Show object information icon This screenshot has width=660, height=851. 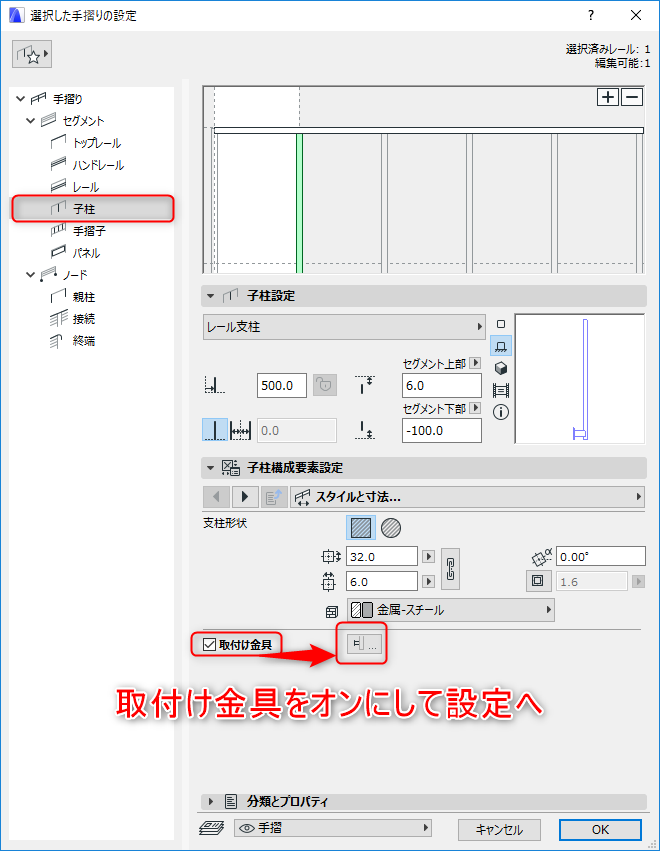pos(501,412)
